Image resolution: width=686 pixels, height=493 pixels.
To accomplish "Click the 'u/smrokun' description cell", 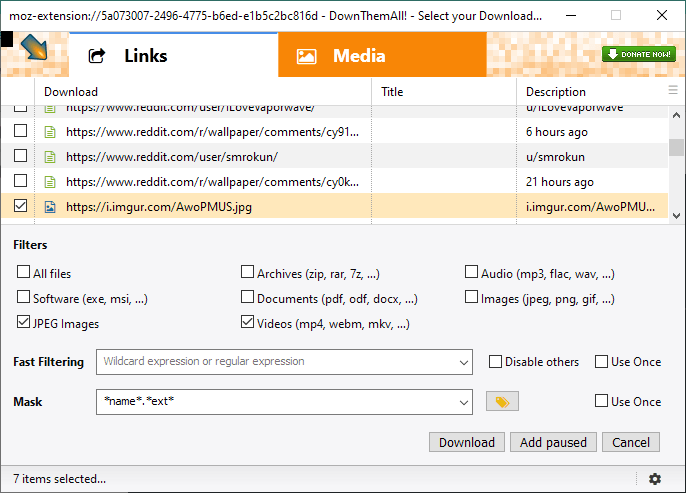I will tap(555, 157).
